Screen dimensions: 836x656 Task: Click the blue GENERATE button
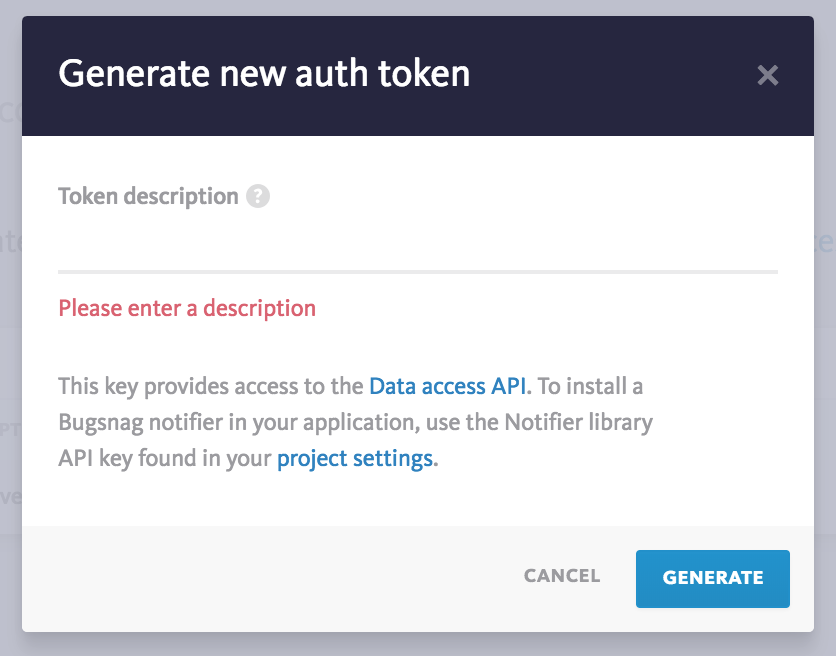click(713, 579)
